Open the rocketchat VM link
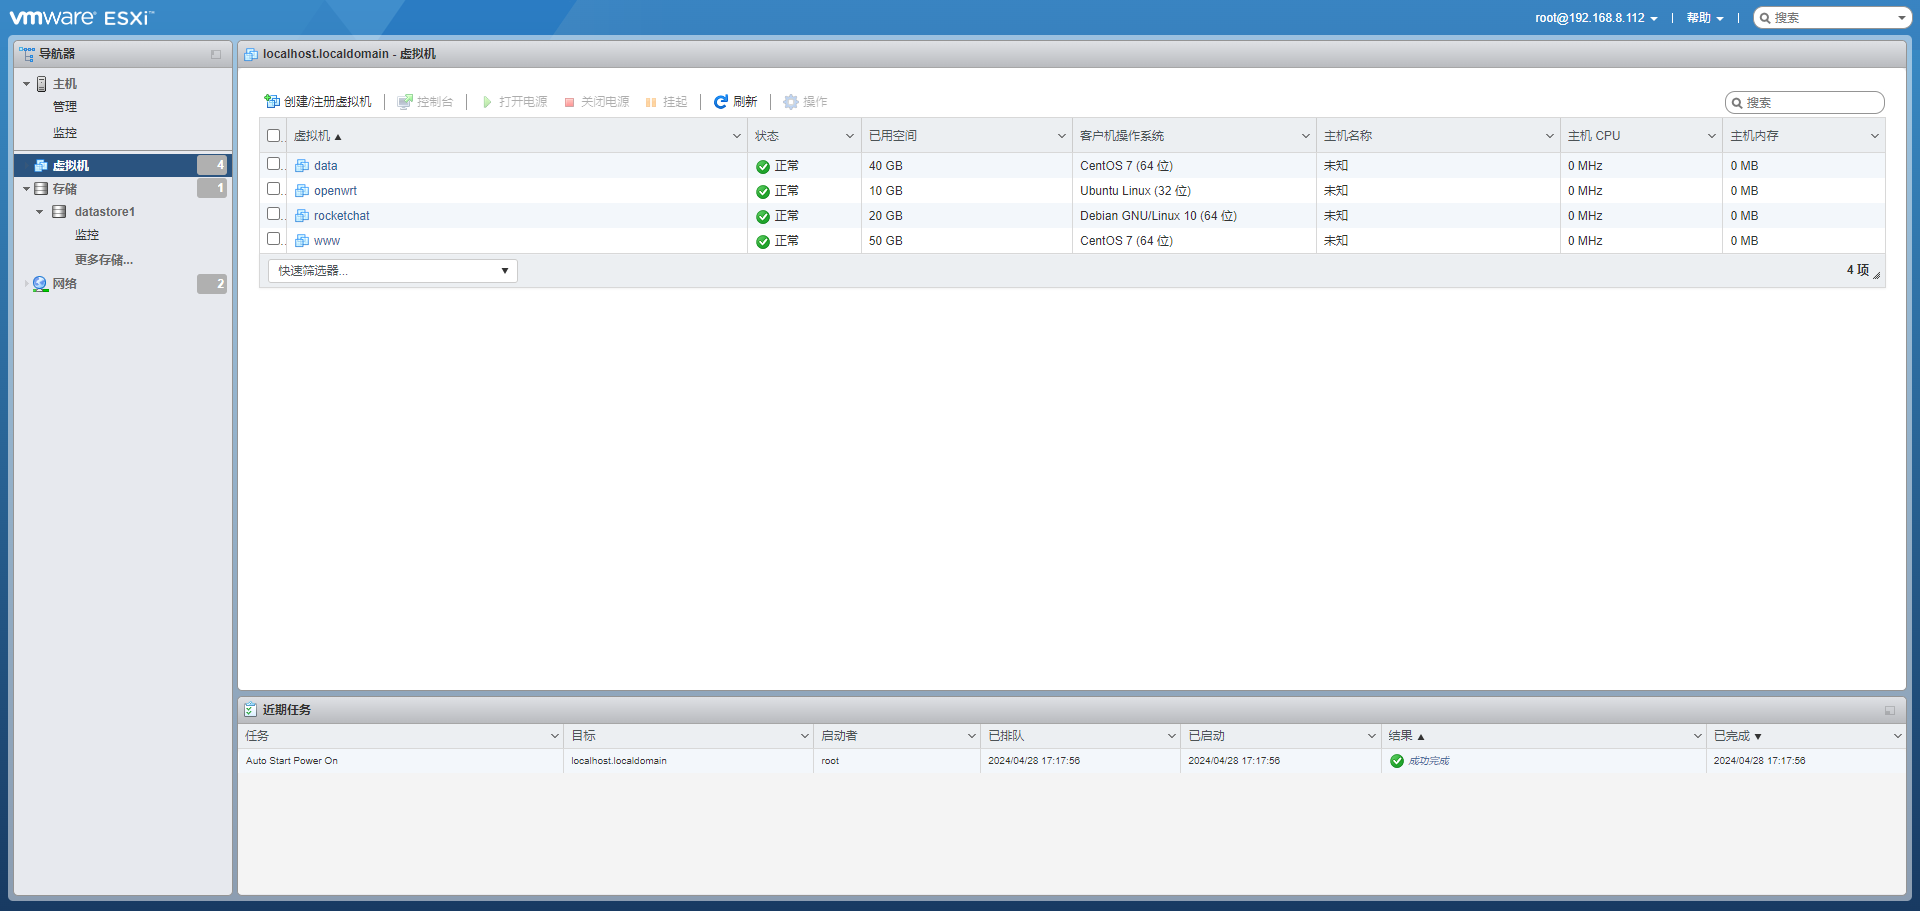This screenshot has width=1920, height=911. point(342,216)
